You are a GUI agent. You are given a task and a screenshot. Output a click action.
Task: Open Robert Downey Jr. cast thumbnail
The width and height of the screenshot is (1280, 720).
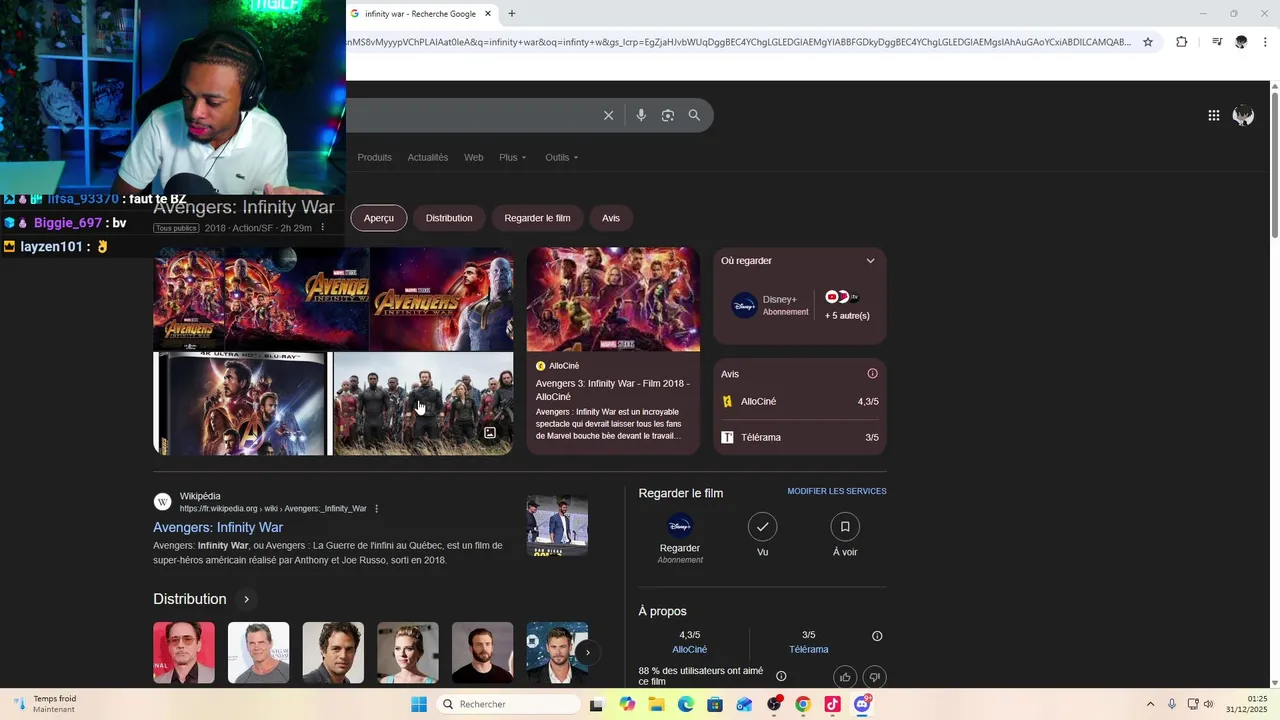point(184,652)
